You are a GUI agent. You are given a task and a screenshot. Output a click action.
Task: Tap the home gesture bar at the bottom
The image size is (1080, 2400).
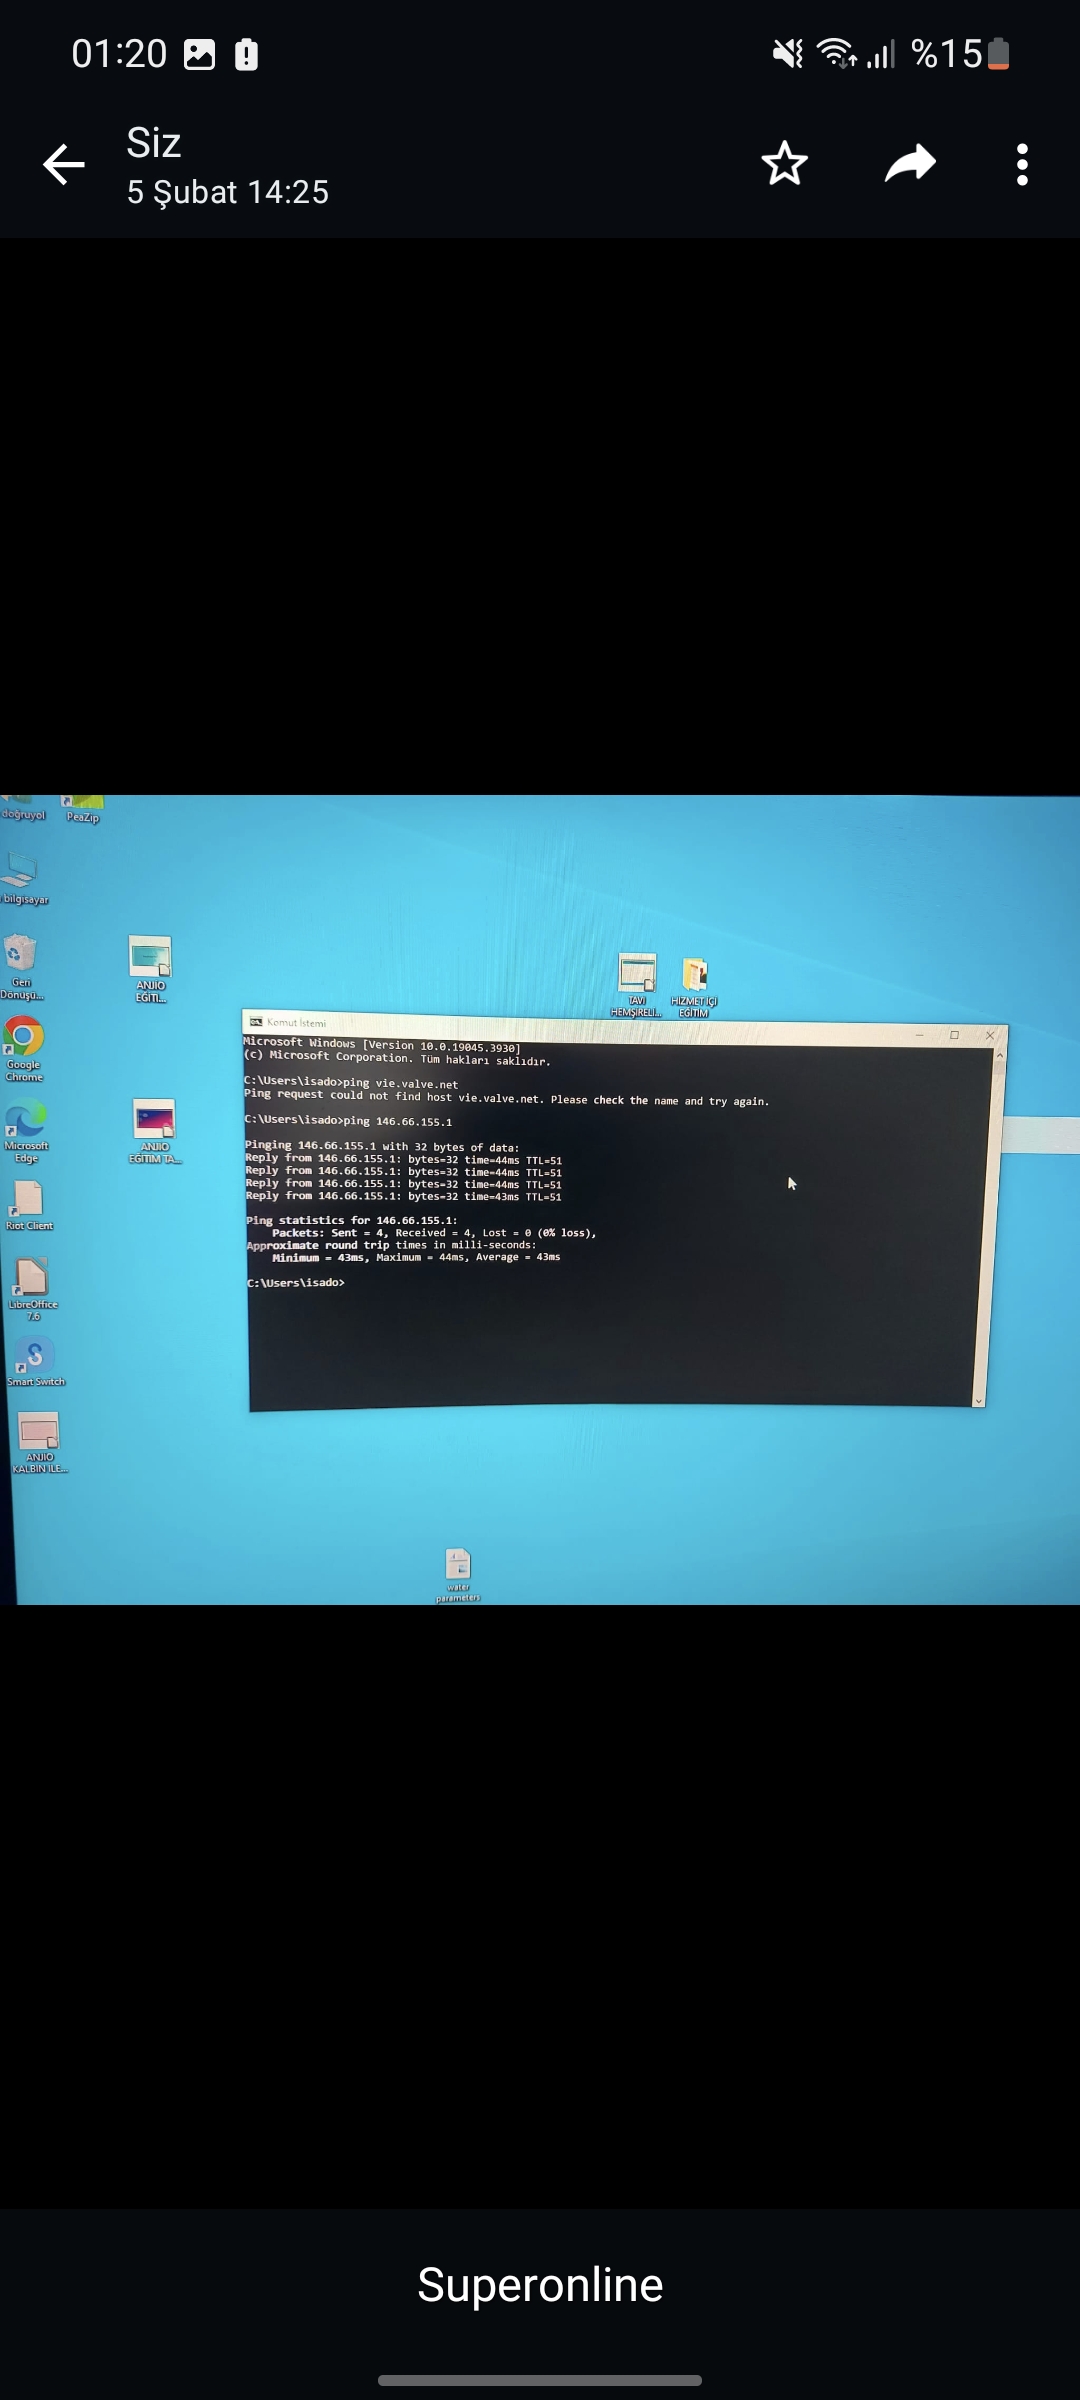(x=540, y=2380)
